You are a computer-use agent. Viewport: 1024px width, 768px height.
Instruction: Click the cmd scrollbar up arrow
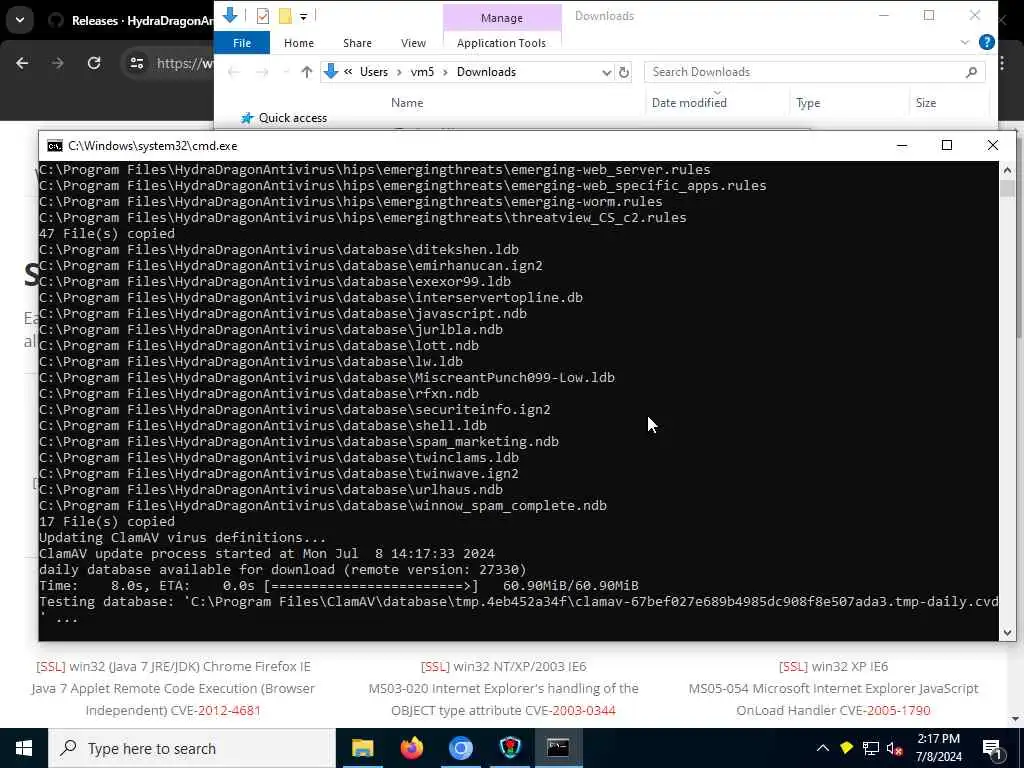click(x=1007, y=170)
